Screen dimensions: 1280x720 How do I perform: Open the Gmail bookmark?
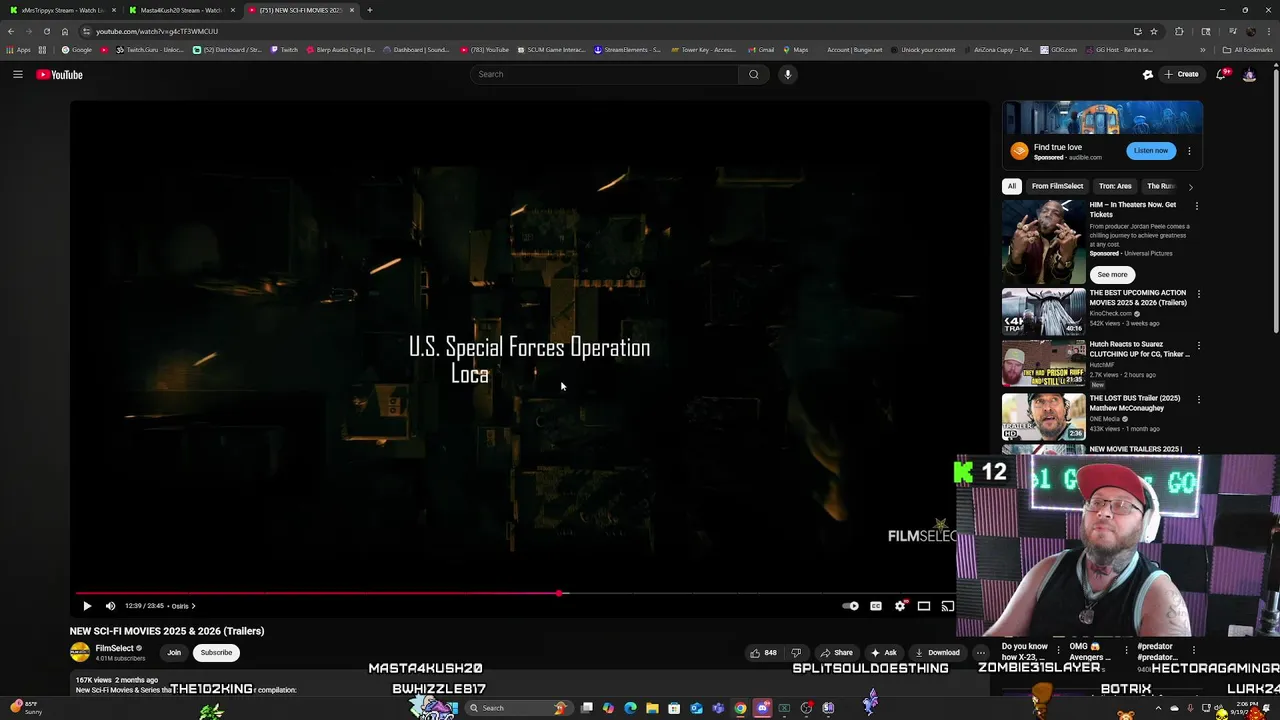click(761, 50)
